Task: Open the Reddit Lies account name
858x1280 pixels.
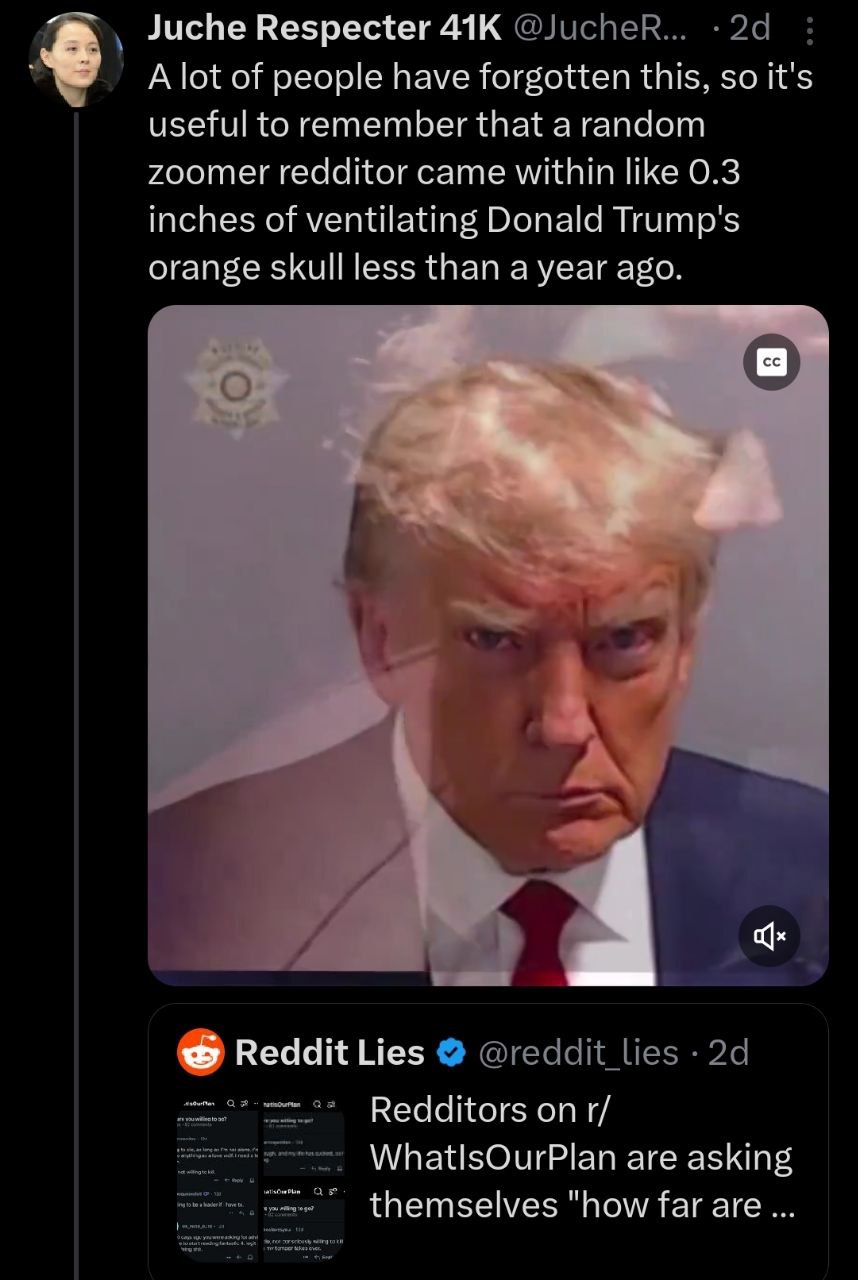Action: 330,1053
